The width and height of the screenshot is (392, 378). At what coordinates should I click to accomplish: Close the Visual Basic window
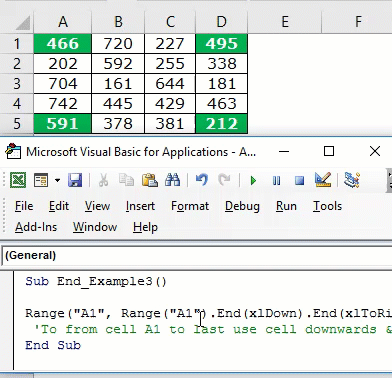(x=375, y=152)
